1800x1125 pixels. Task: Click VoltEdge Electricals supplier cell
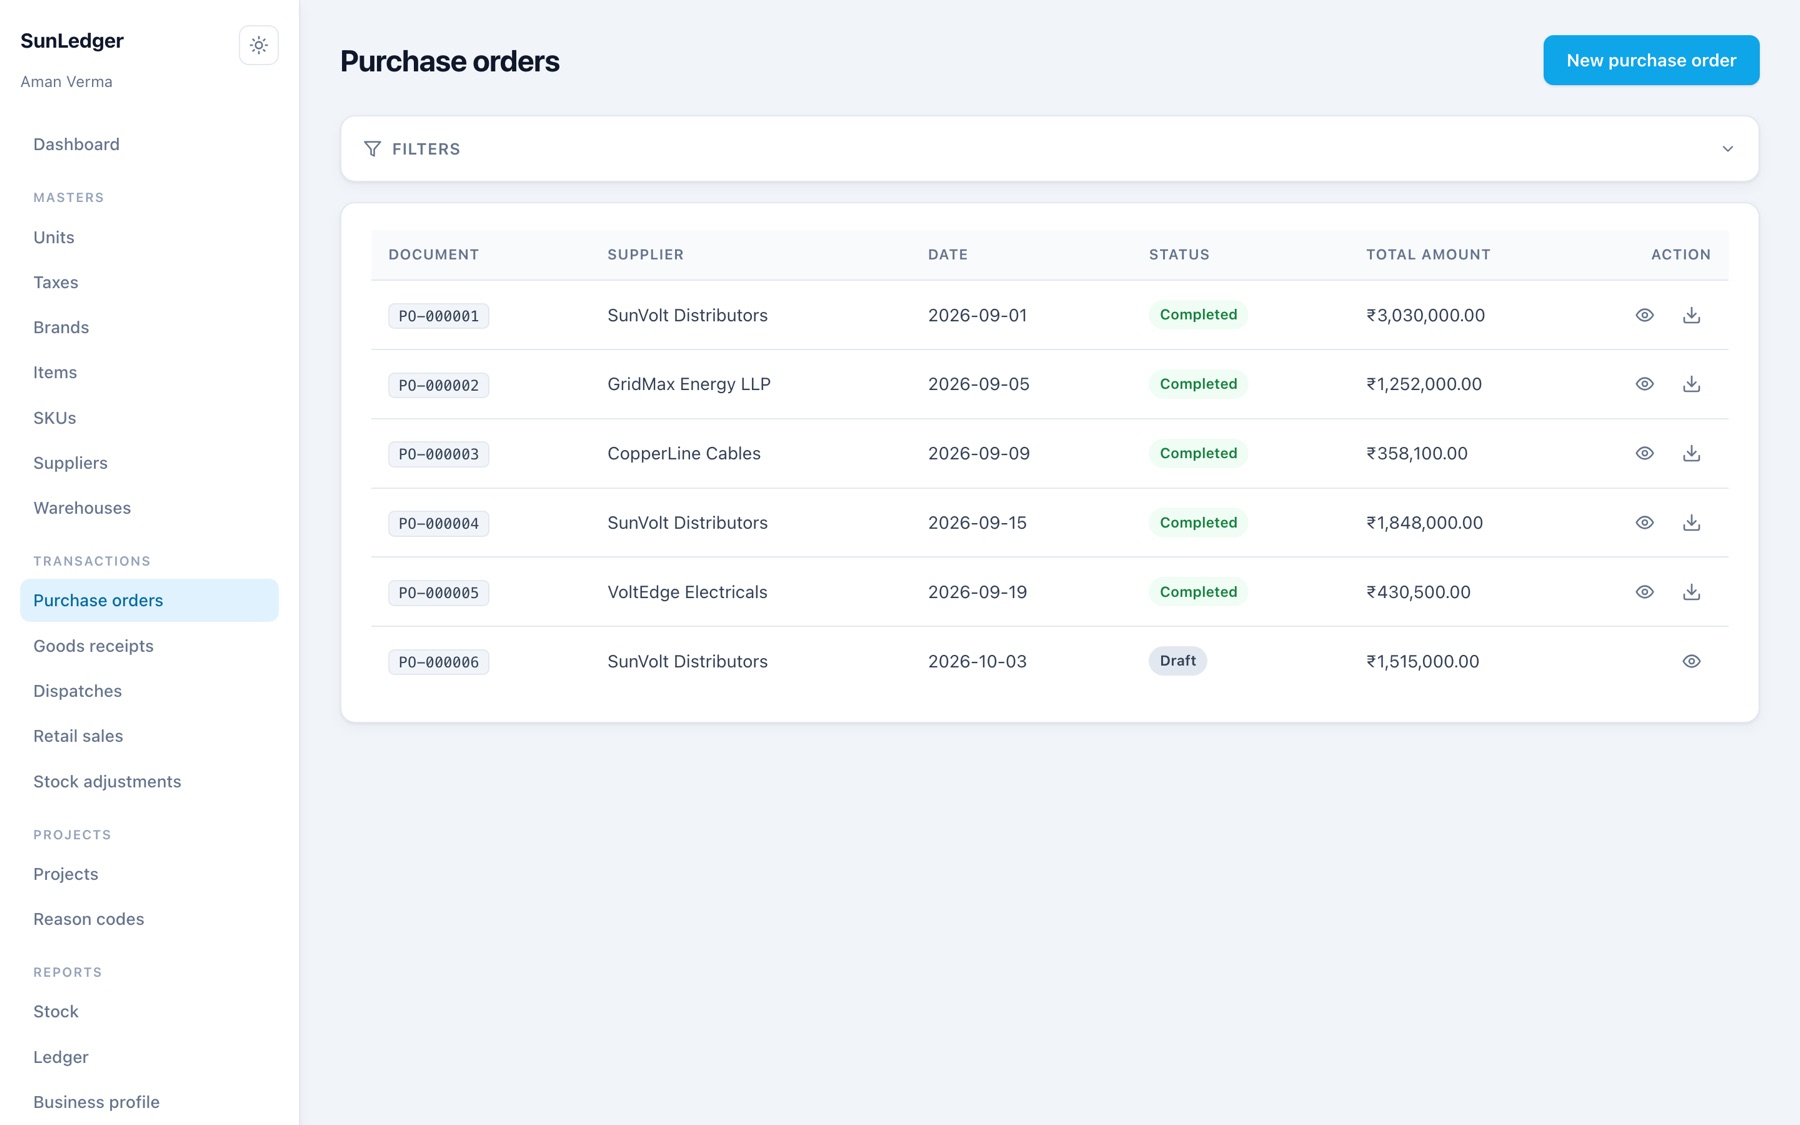687,592
